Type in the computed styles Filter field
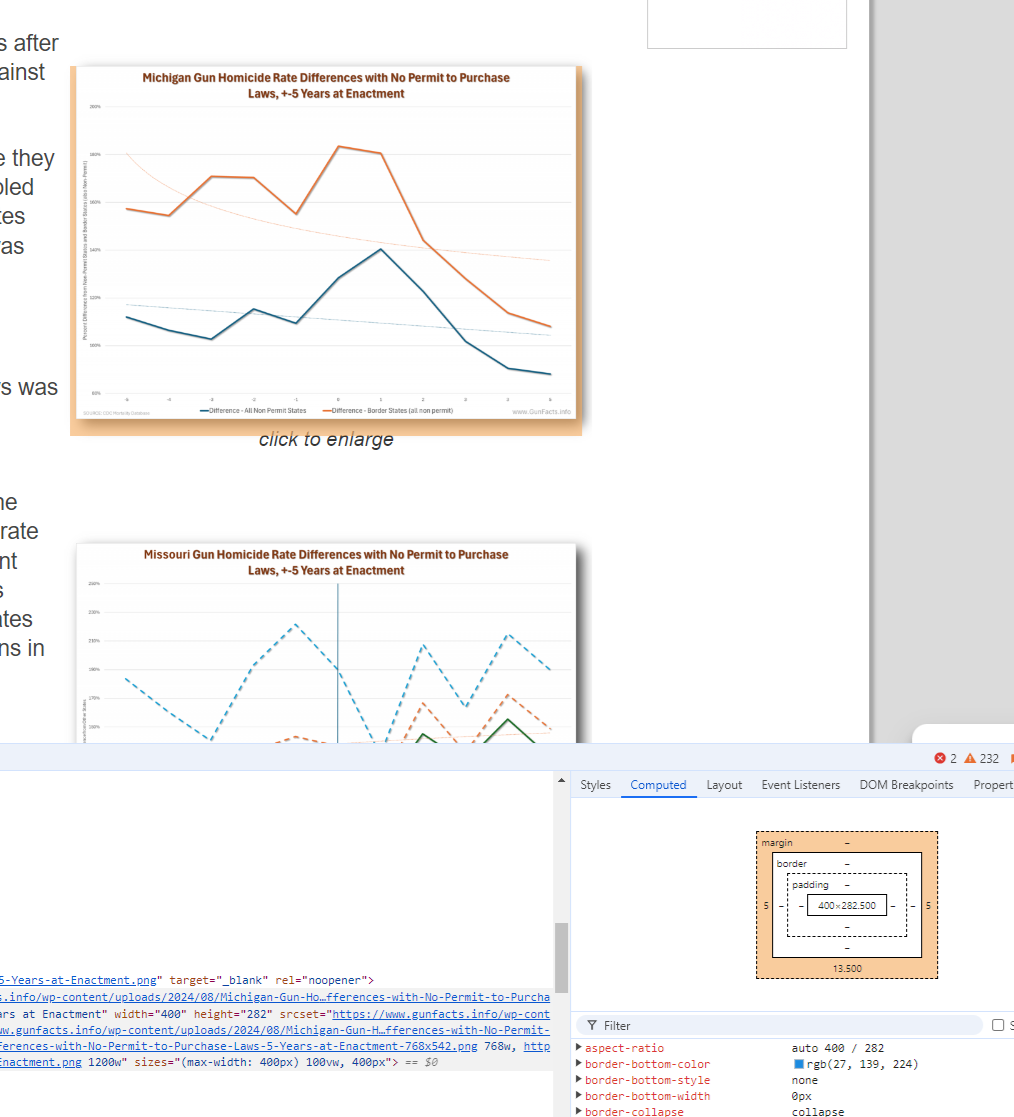 (x=790, y=1026)
